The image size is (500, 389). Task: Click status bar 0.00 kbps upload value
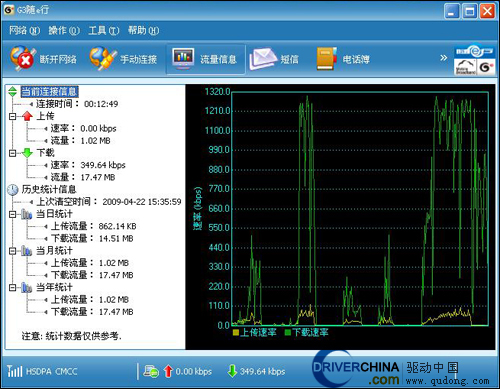(194, 371)
